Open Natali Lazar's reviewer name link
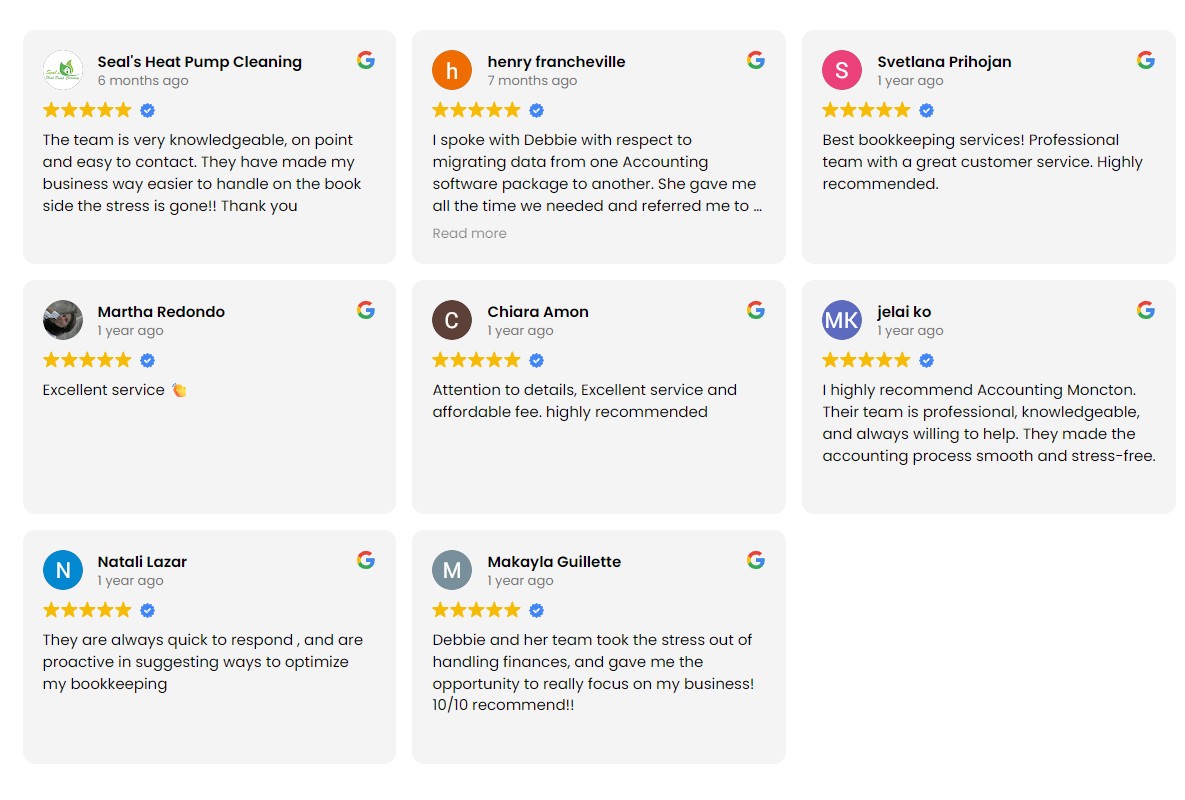Screen dimensions: 1185x800 pos(142,562)
